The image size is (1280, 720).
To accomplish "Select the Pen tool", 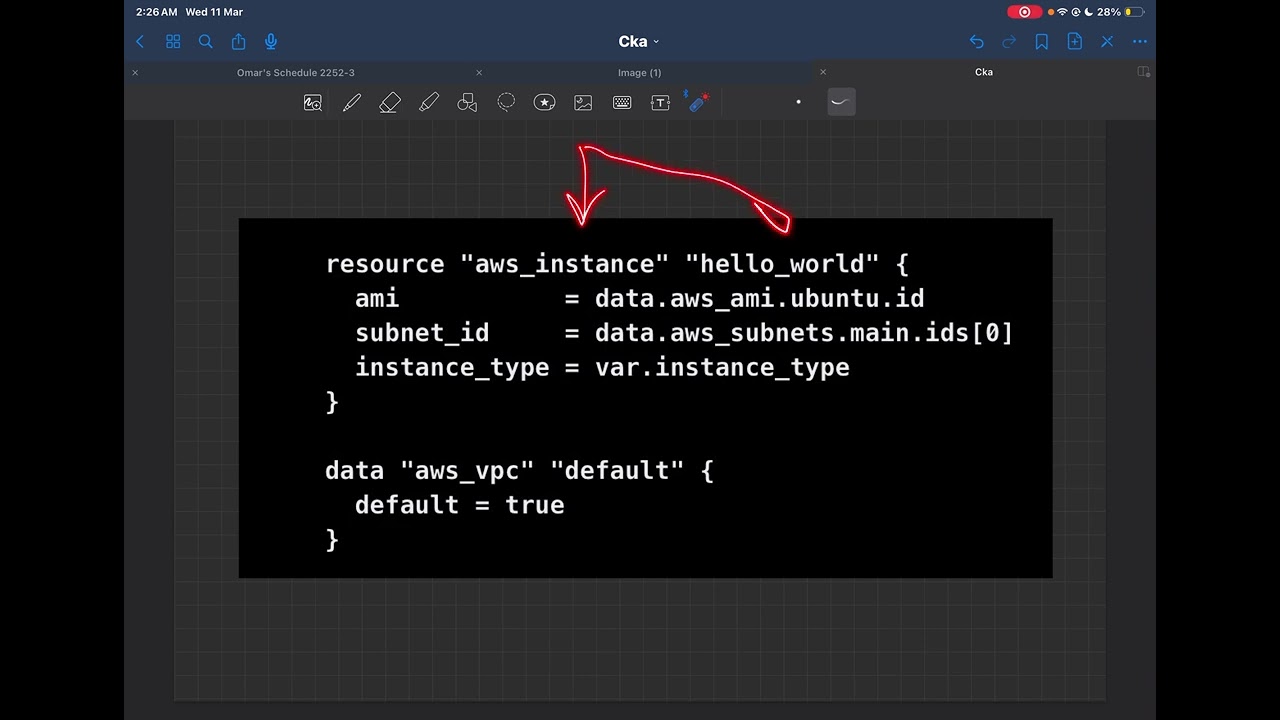I will pyautogui.click(x=352, y=102).
